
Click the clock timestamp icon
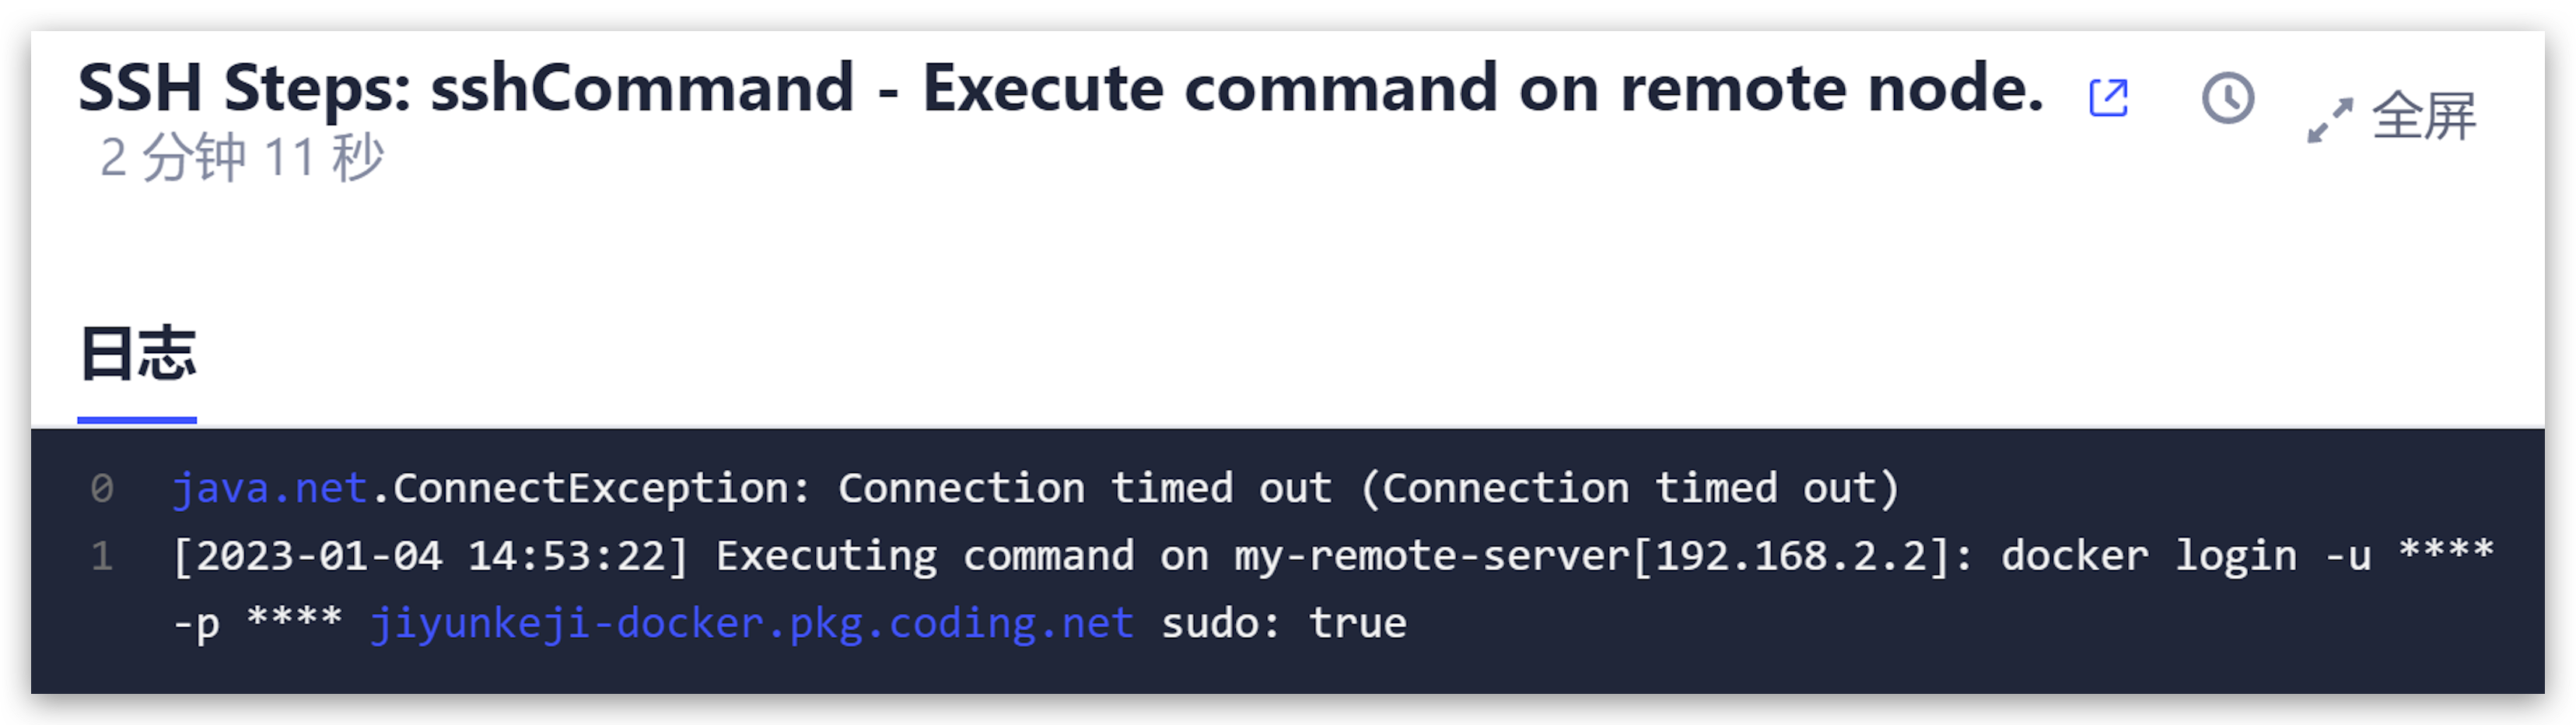point(2228,98)
